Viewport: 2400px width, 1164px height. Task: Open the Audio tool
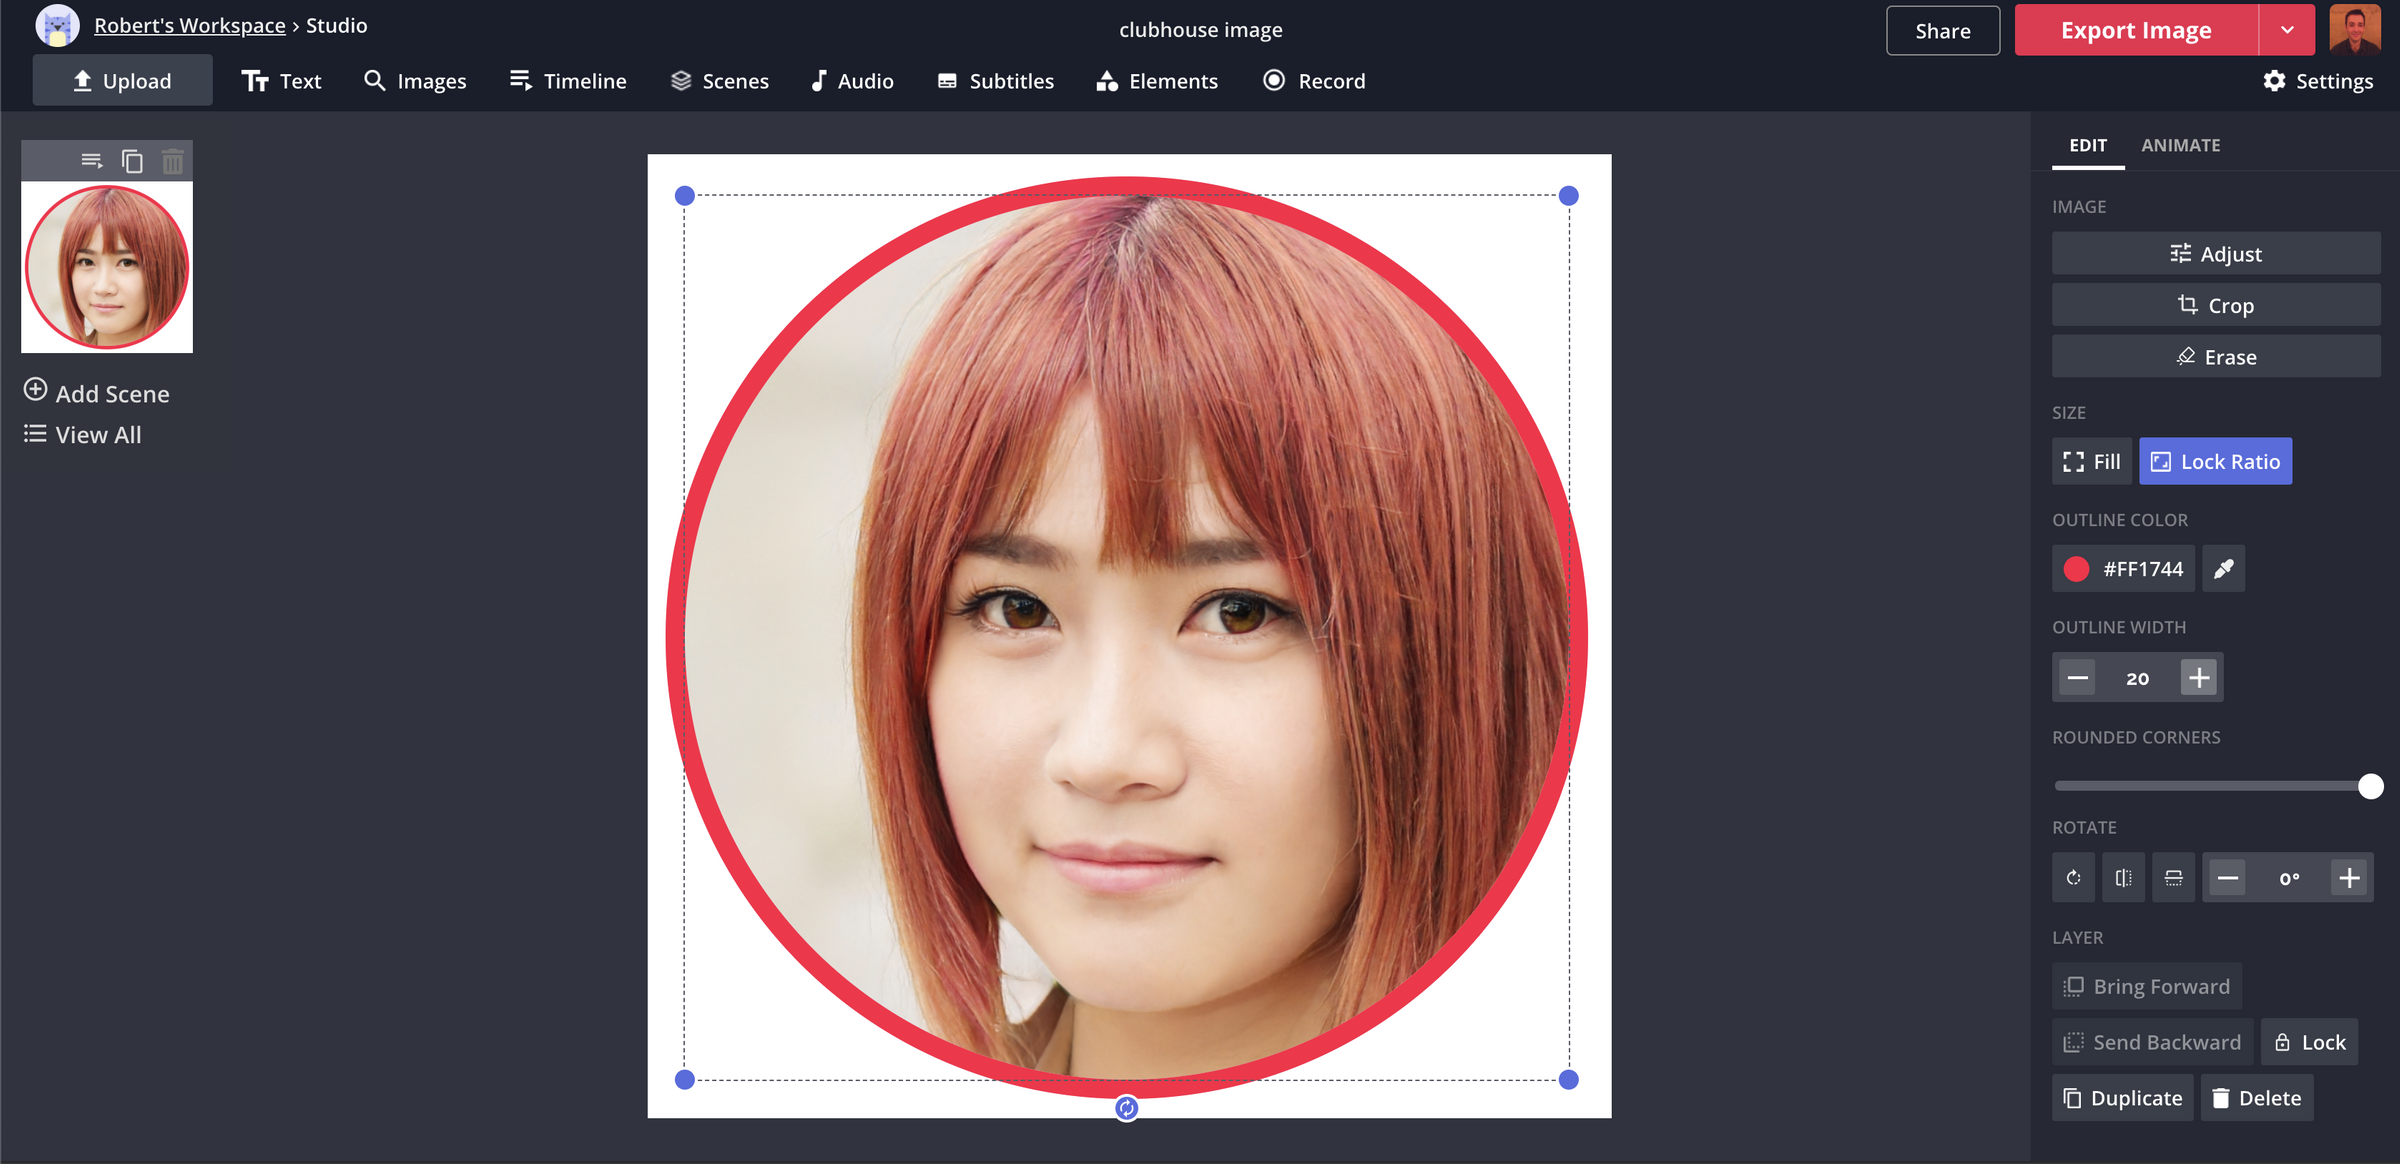click(x=851, y=80)
